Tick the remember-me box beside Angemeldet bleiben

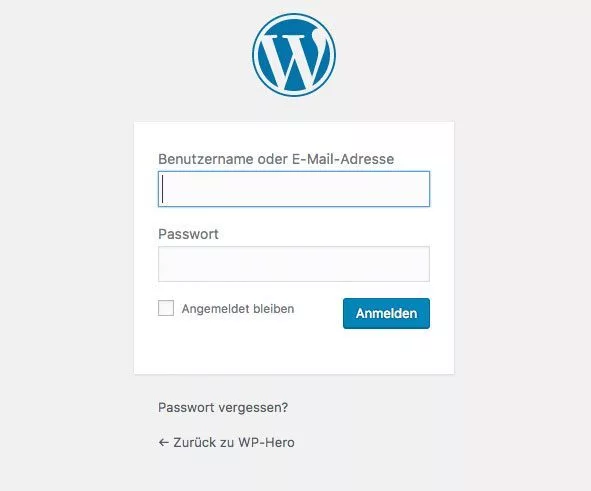[166, 308]
